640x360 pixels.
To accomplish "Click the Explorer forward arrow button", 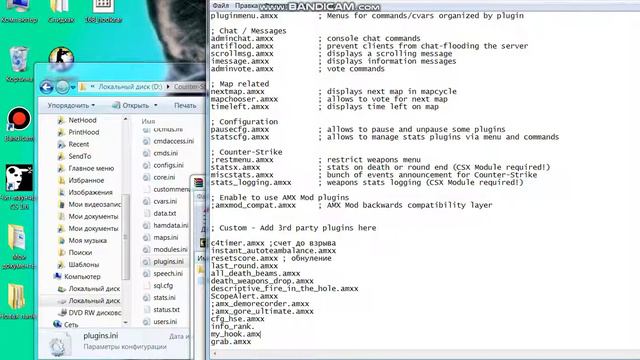I will click(62, 87).
